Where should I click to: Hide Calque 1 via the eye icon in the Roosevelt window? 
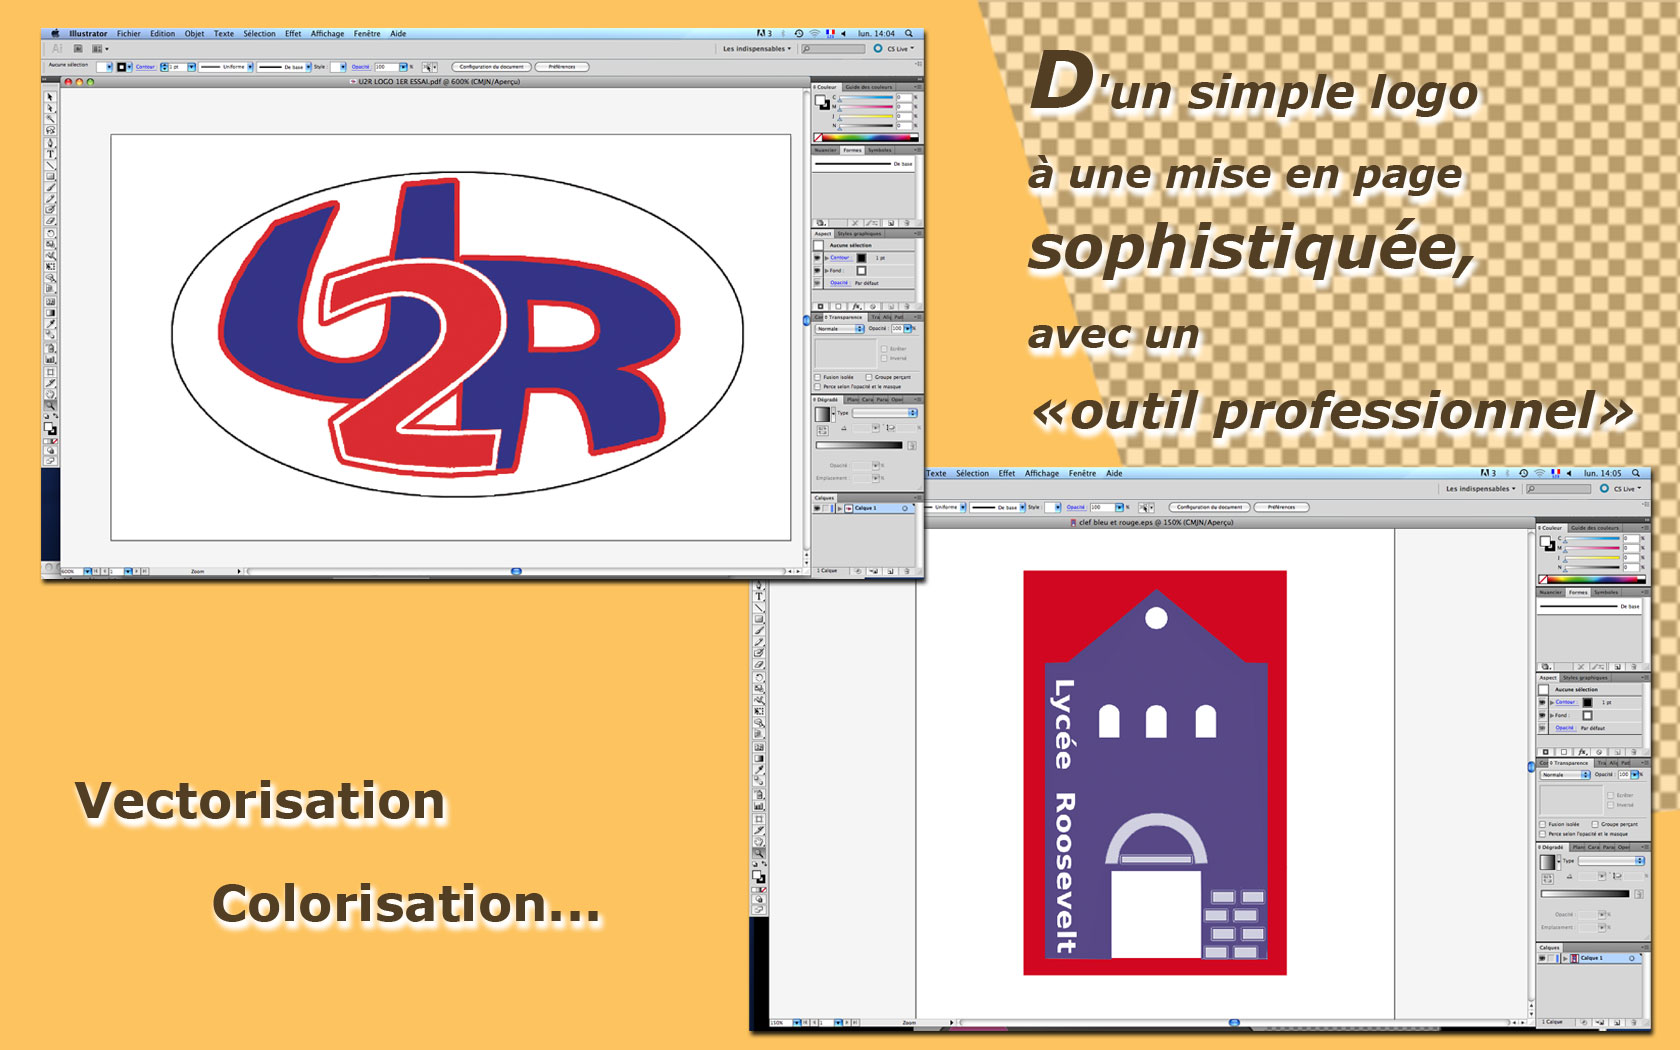(x=1543, y=958)
